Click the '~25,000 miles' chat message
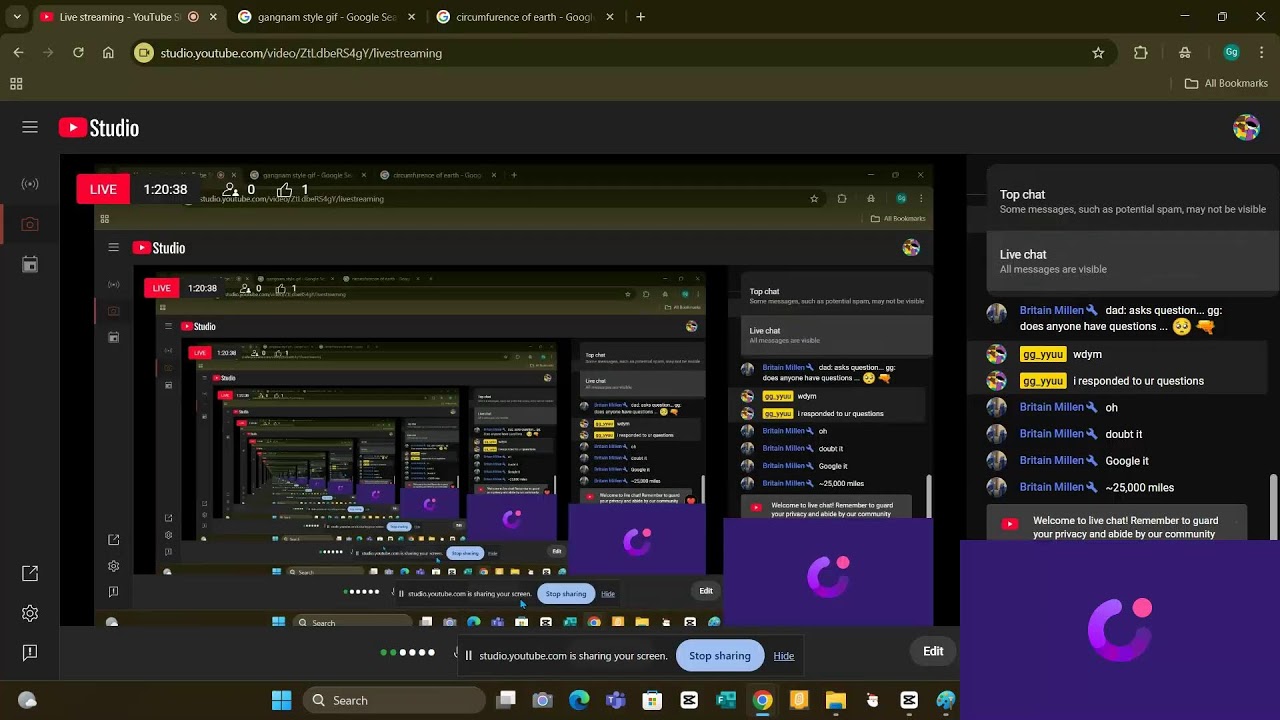Viewport: 1280px width, 720px height. point(1140,488)
